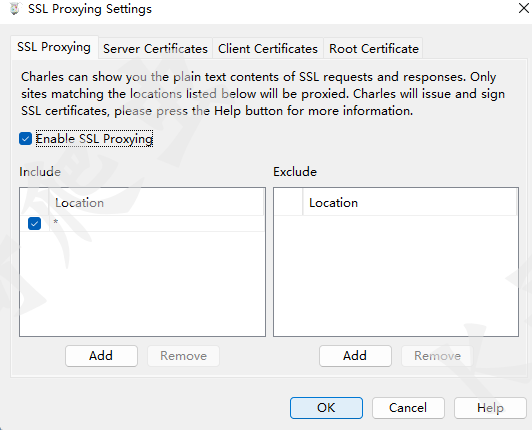
Task: Open the Root Certificate tab
Action: pos(374,49)
